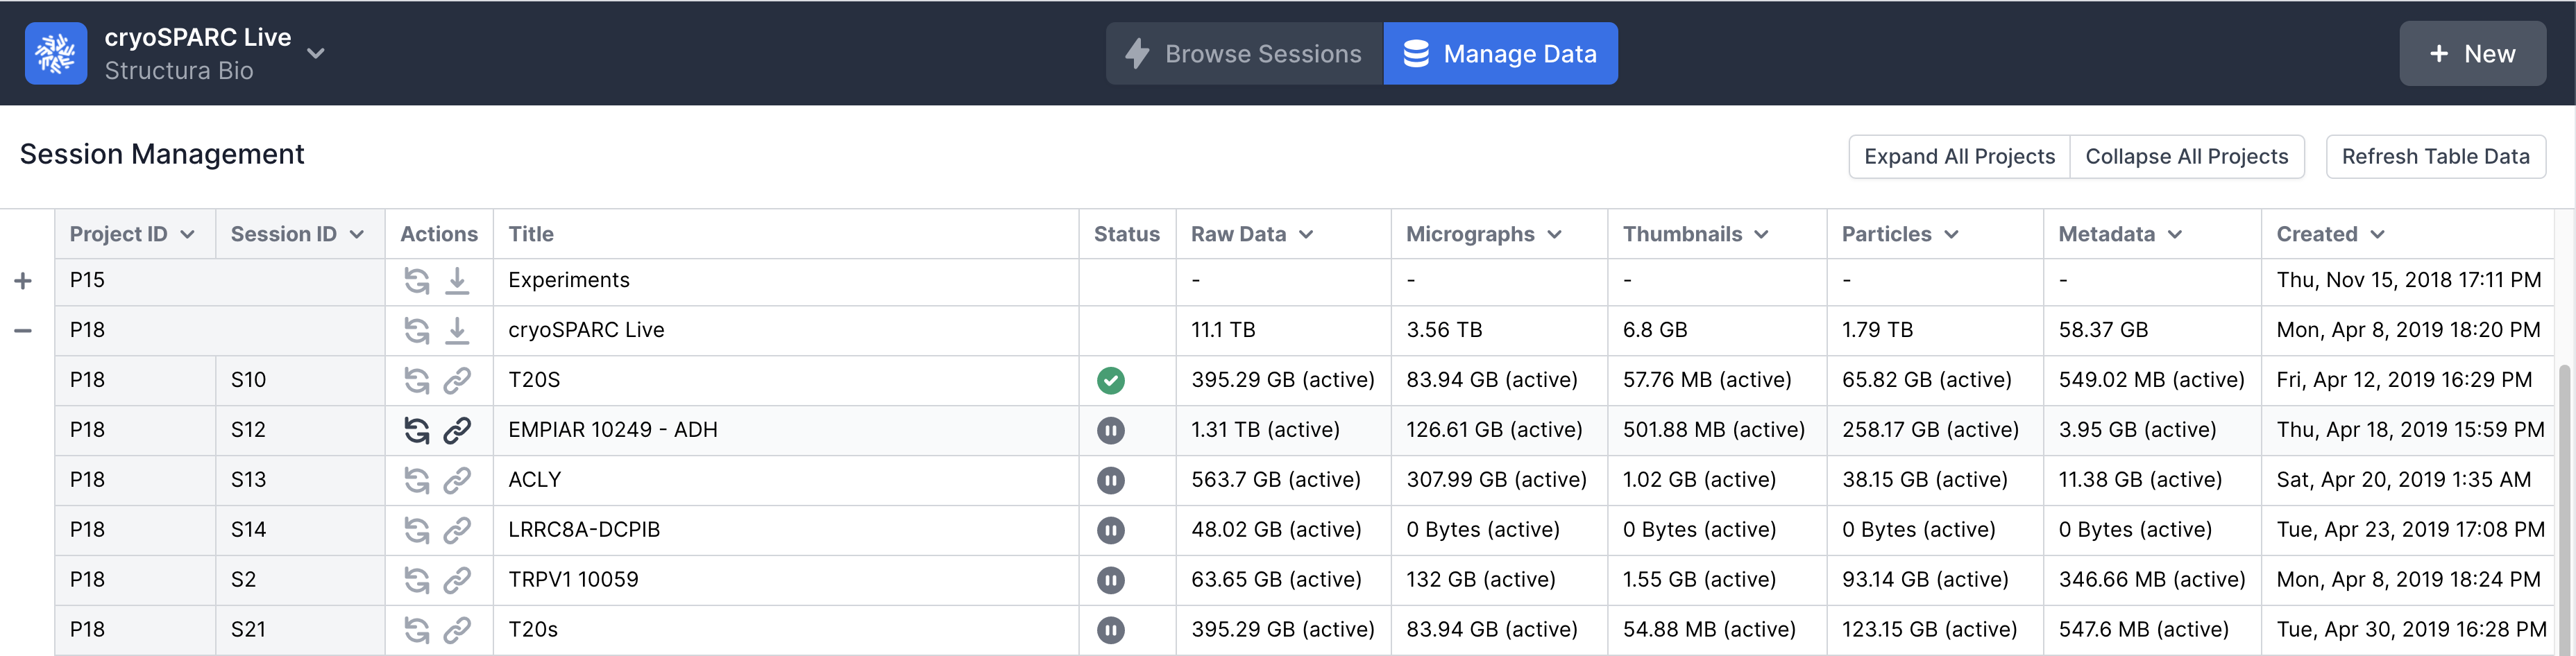Click 'Thu, Nov 15, 2018 17:11 PM' created cell
This screenshot has height=656, width=2576.
click(2408, 281)
